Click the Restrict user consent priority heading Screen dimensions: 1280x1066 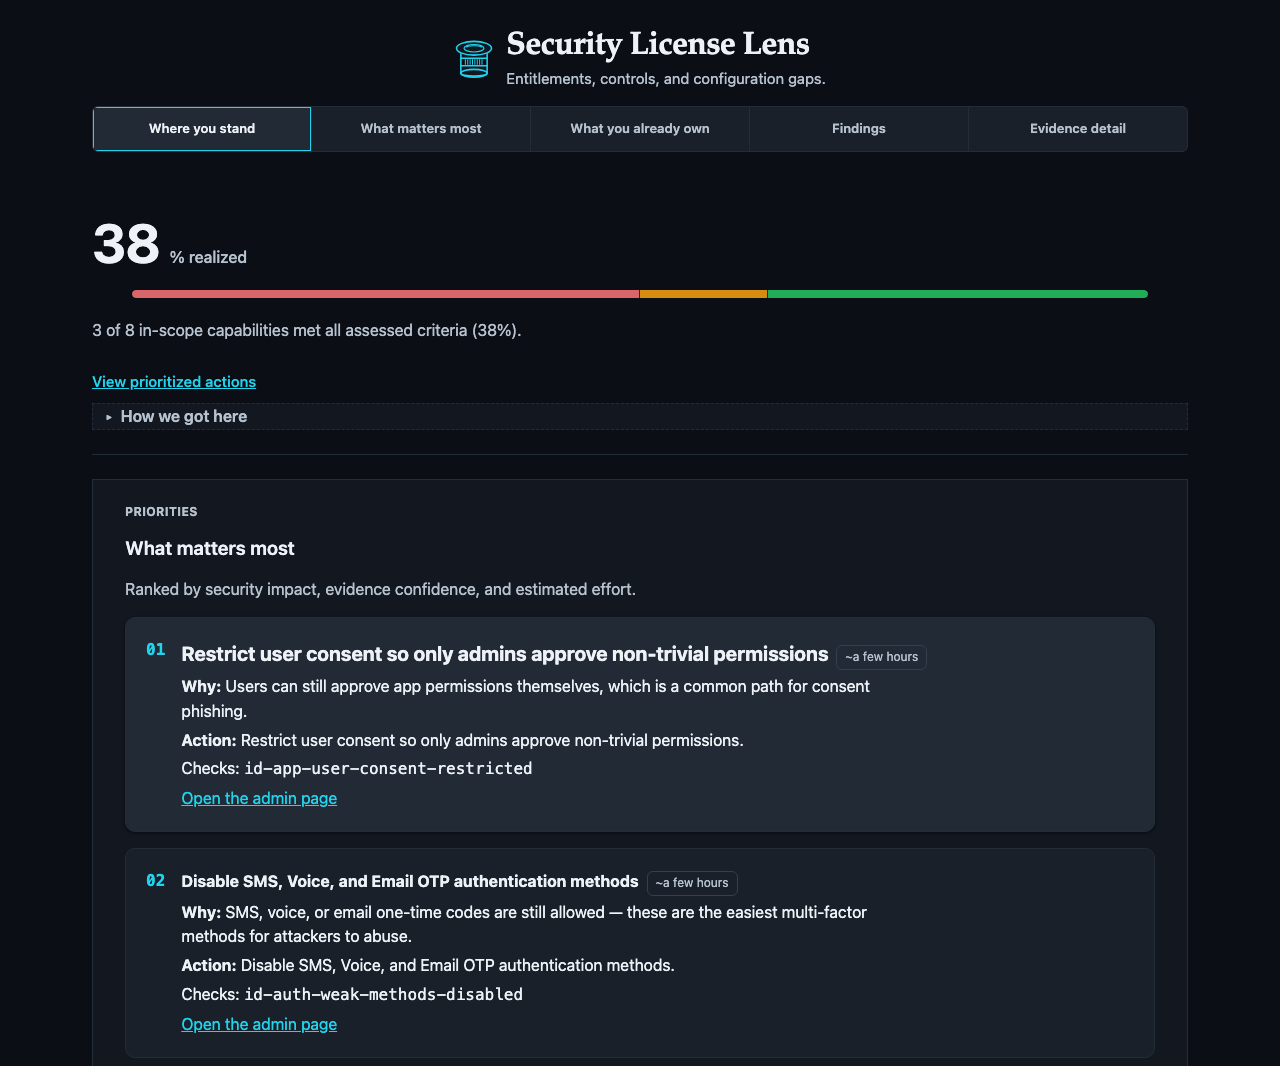coord(505,654)
